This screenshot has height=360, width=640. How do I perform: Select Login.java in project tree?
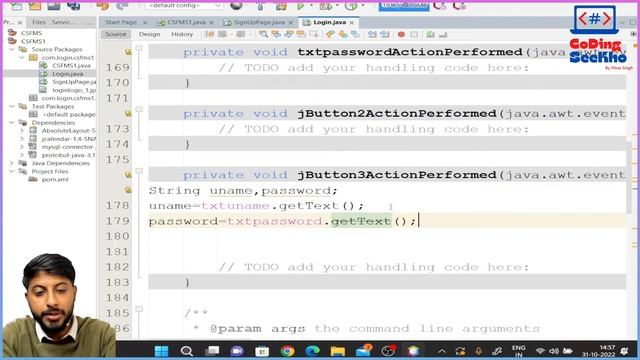[x=67, y=74]
